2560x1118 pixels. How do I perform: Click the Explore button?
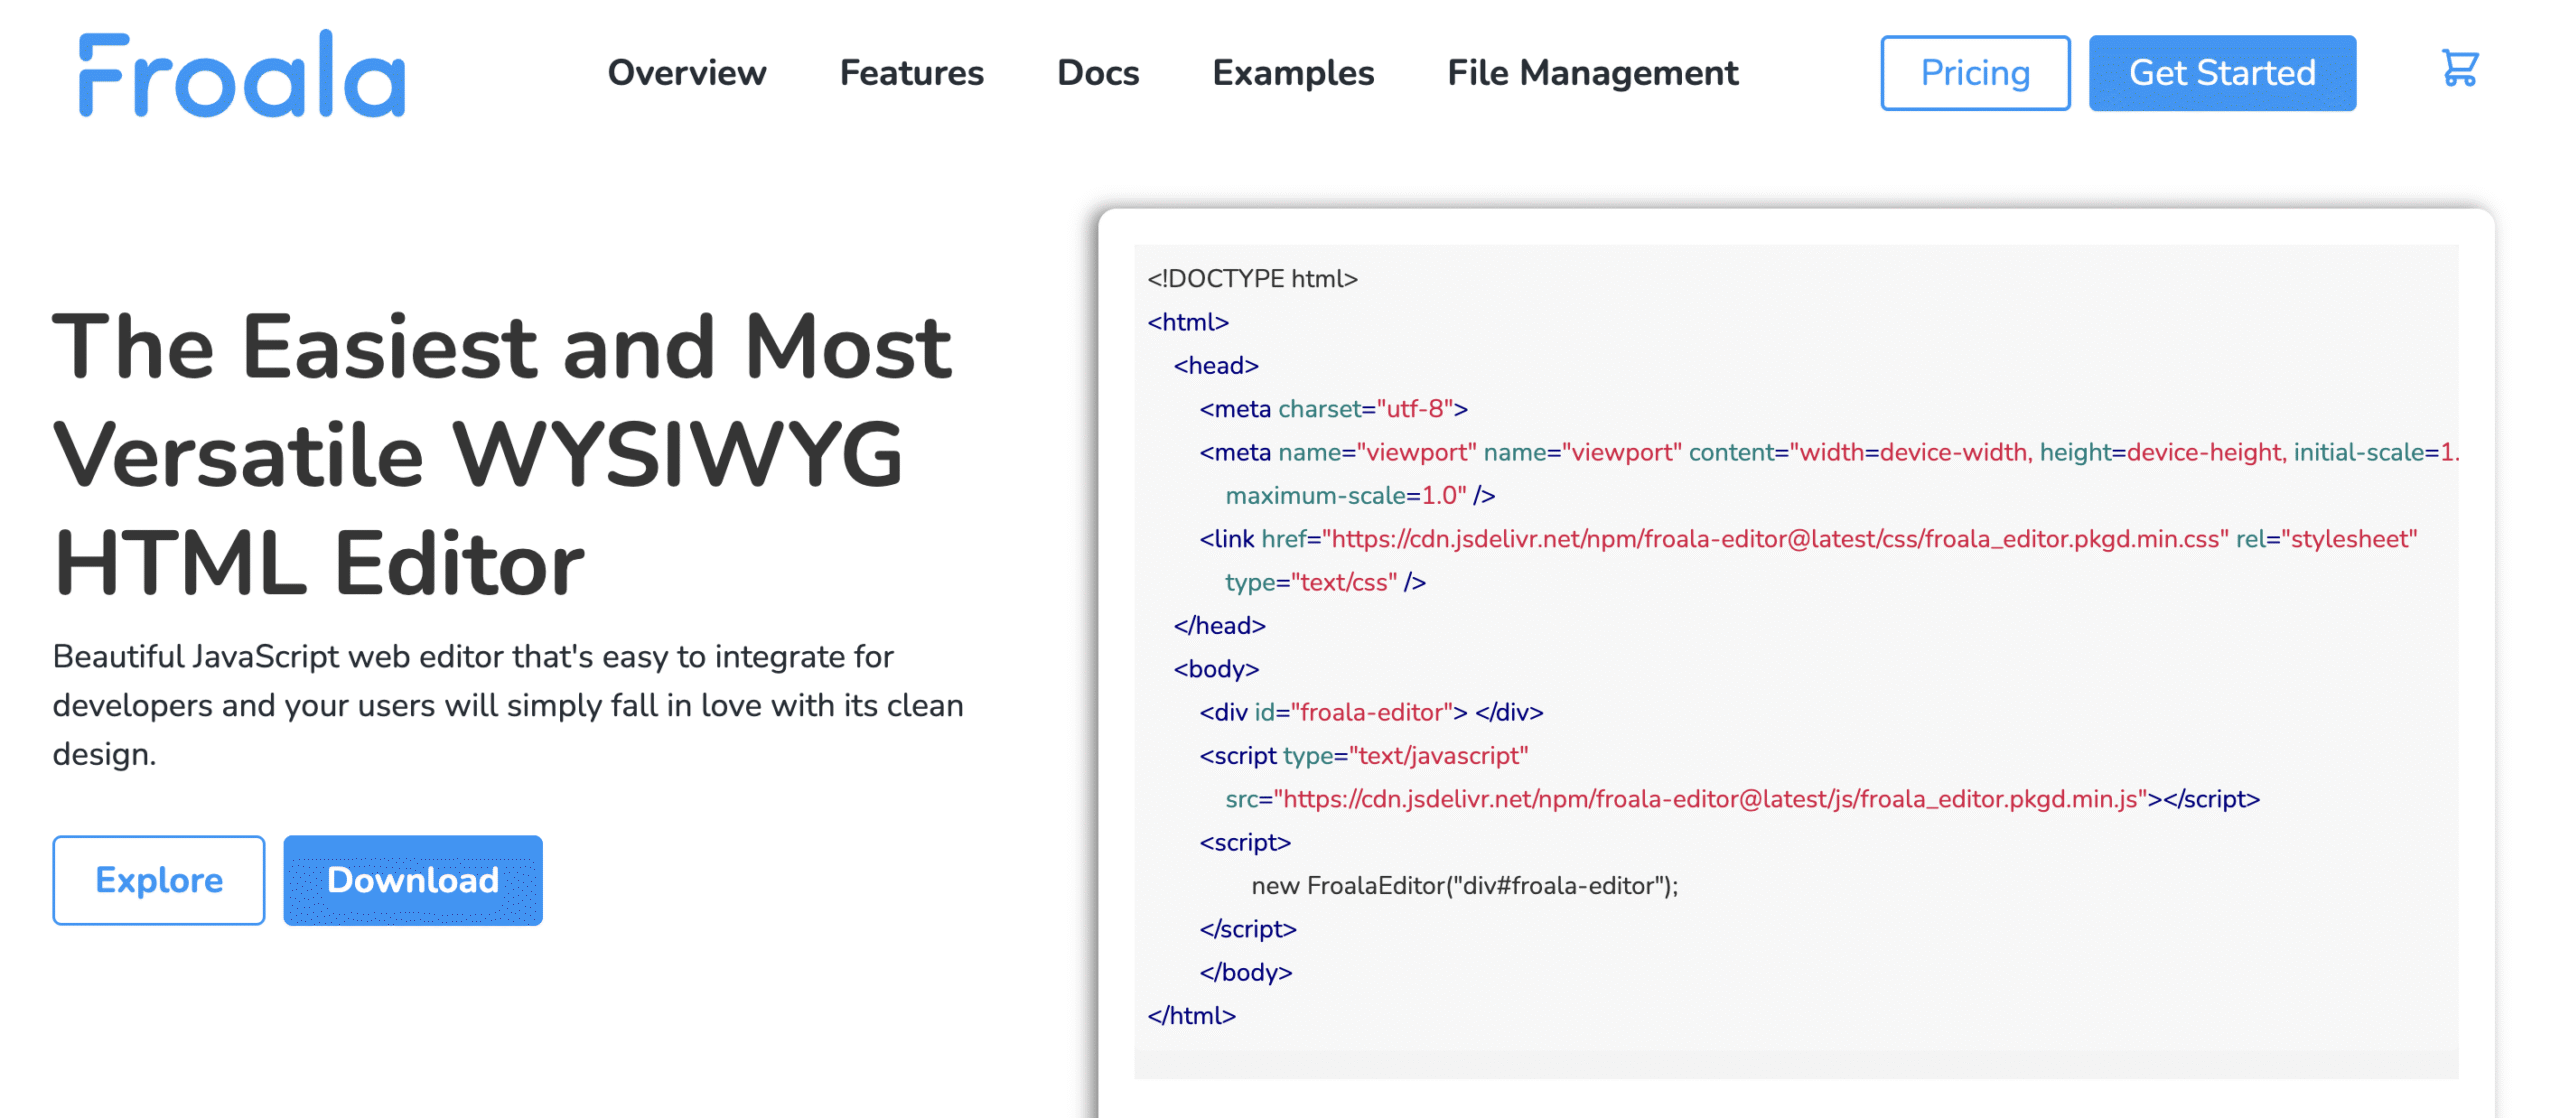[x=158, y=880]
